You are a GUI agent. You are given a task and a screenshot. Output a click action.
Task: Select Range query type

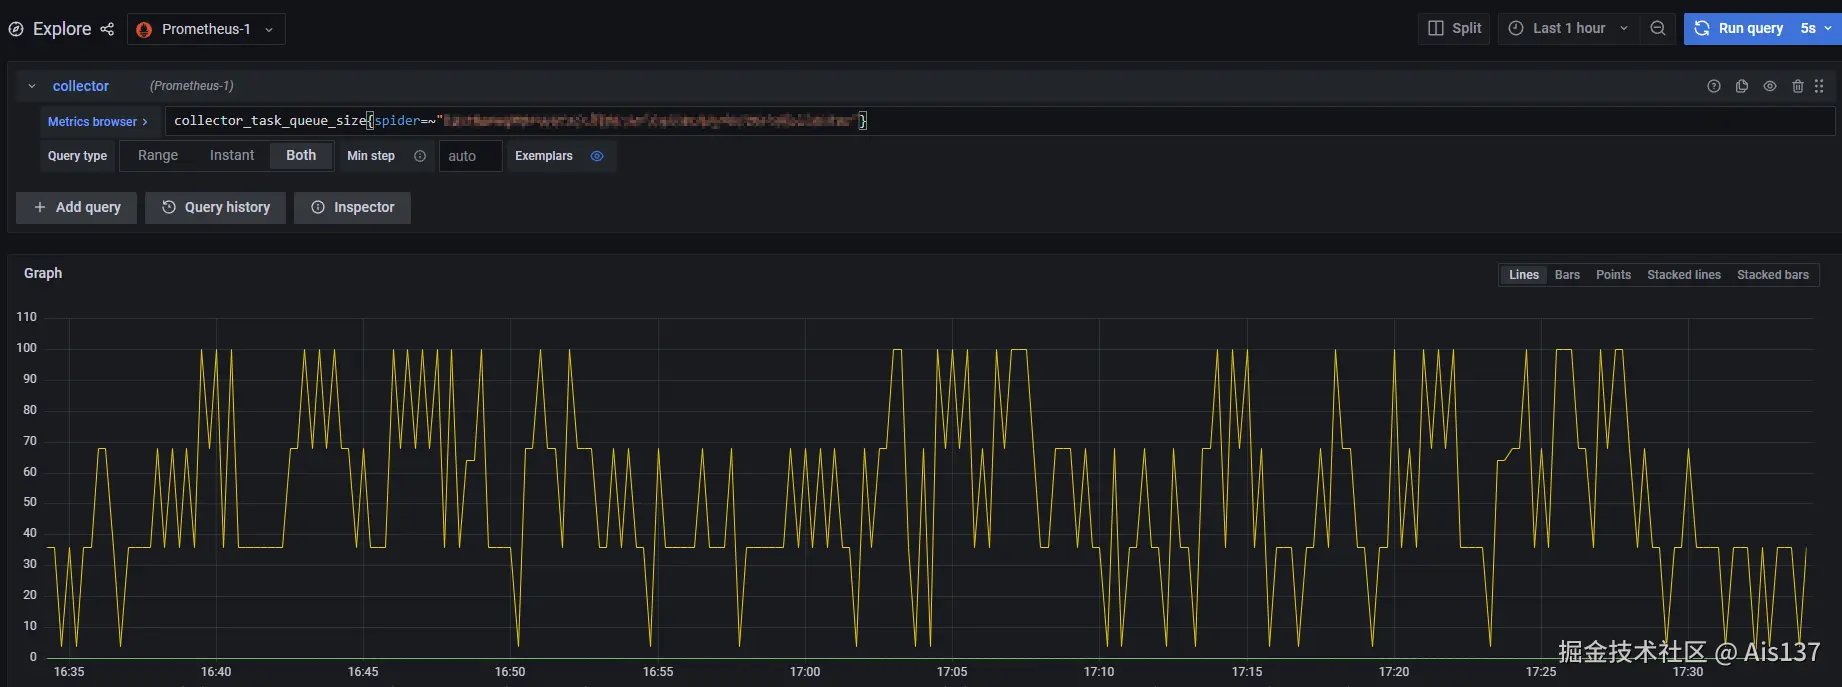coord(158,155)
